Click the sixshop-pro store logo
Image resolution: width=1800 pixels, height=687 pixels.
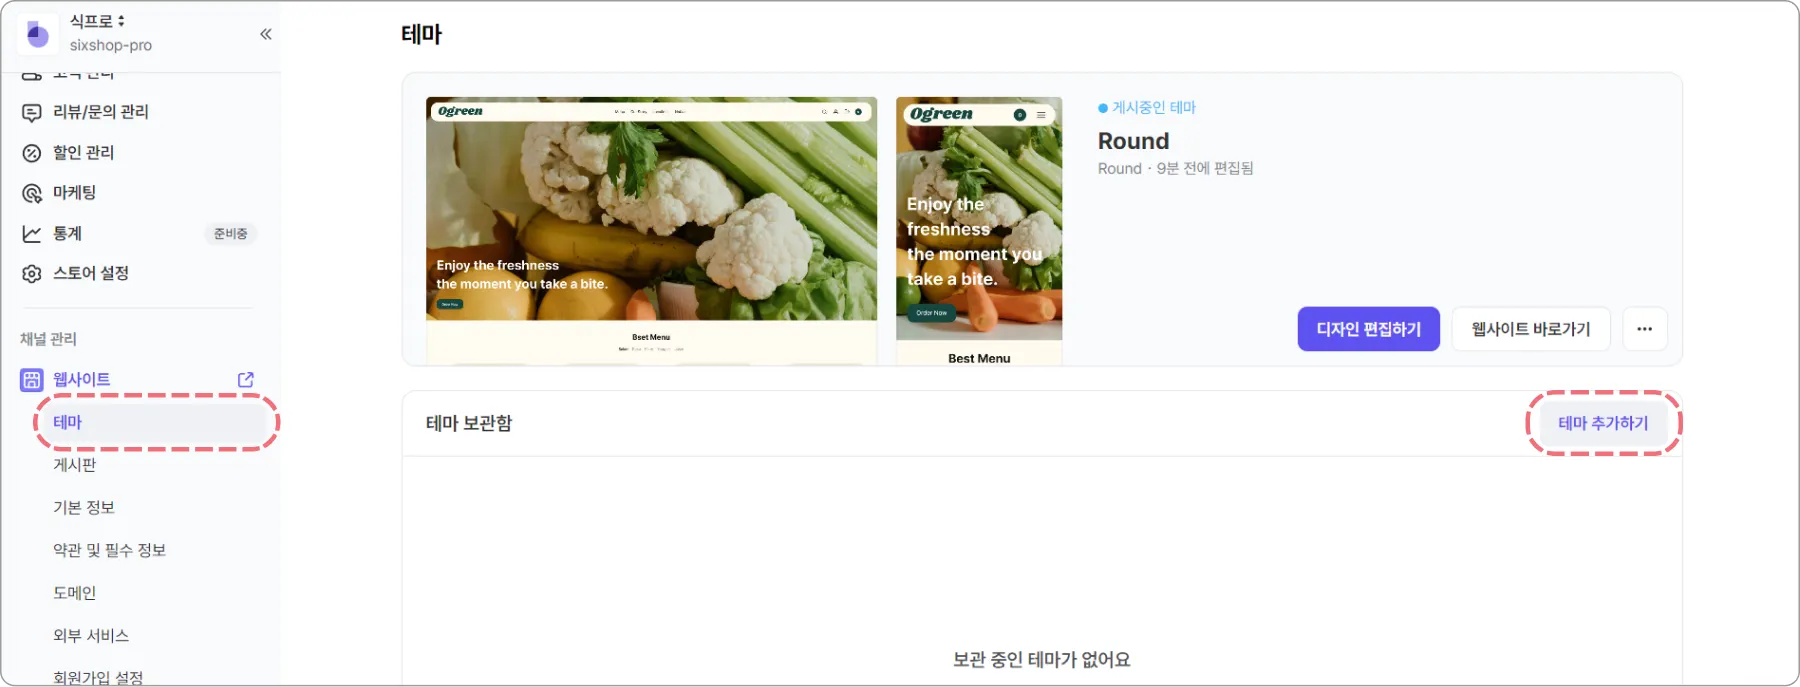tap(37, 34)
